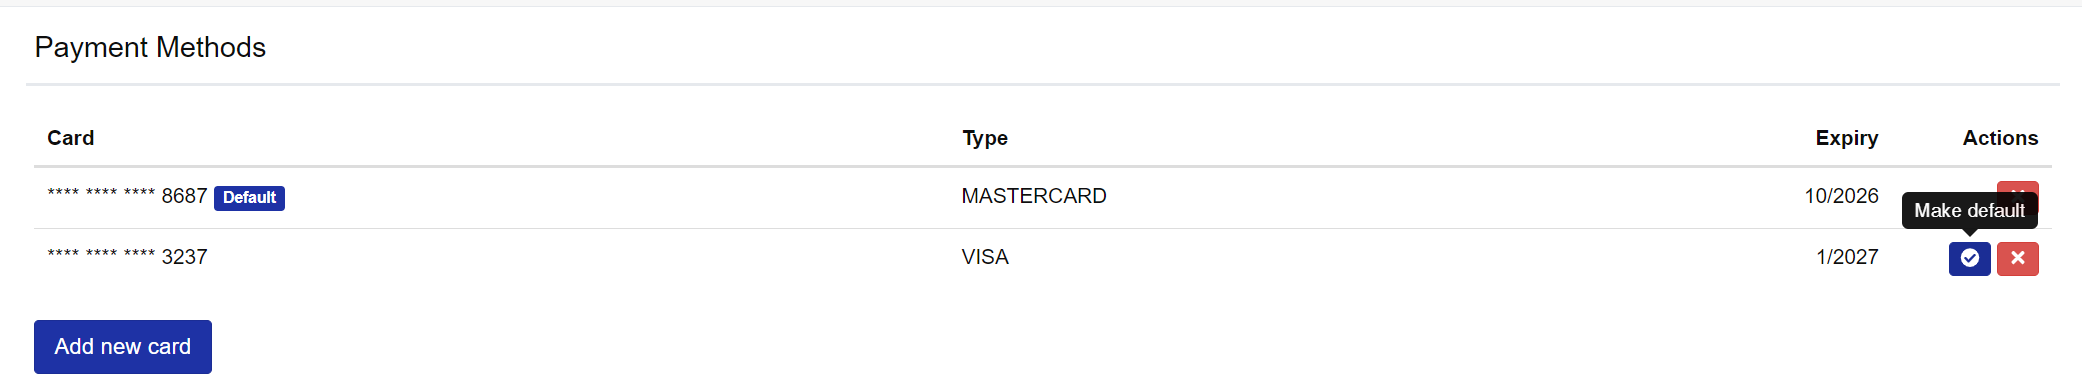Image resolution: width=2082 pixels, height=385 pixels.
Task: Make the Visa card ending 3237 default
Action: [x=1969, y=258]
